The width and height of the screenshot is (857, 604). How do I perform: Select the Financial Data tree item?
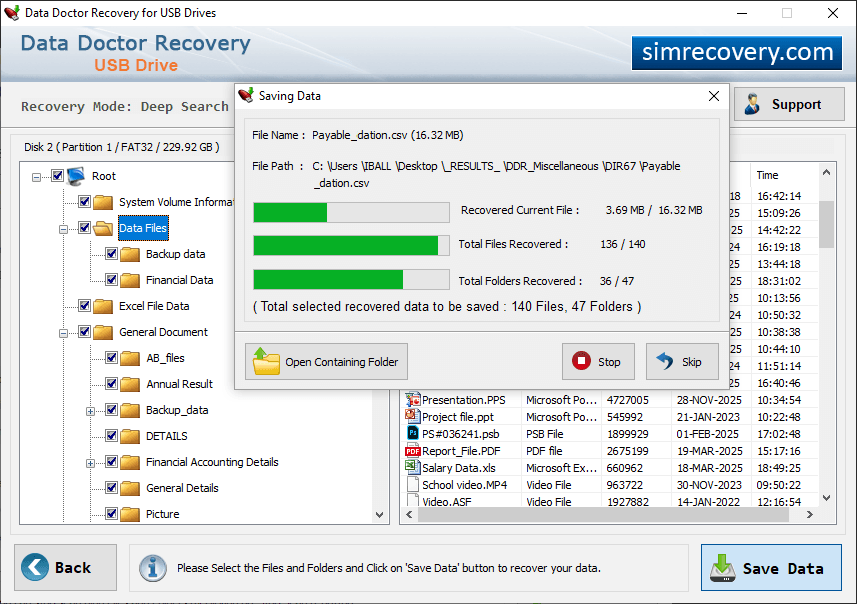pos(179,280)
